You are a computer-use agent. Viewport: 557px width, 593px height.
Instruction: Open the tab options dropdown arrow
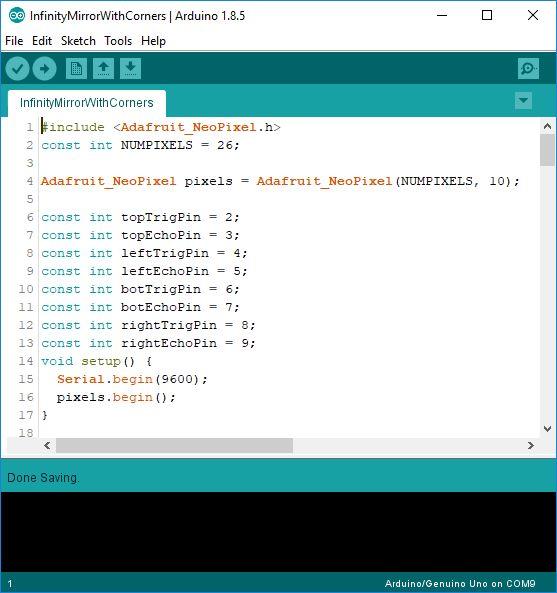point(523,101)
